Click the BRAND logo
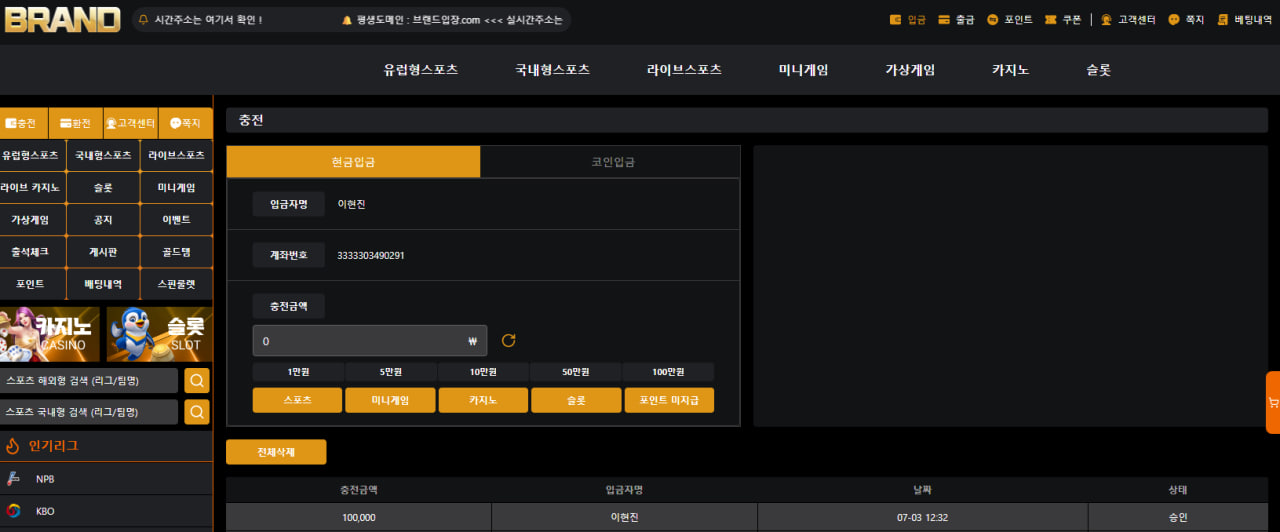Screen dimensions: 1280x532 coord(62,20)
